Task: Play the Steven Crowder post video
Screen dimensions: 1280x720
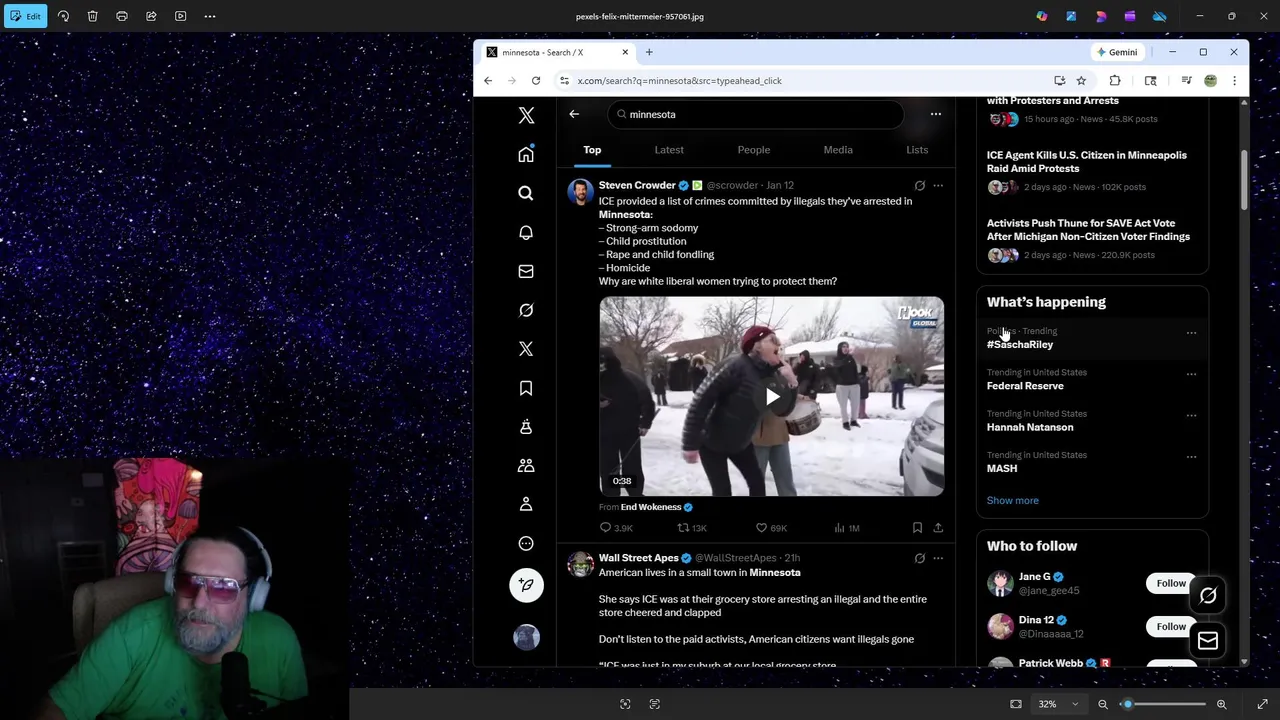Action: [x=772, y=397]
